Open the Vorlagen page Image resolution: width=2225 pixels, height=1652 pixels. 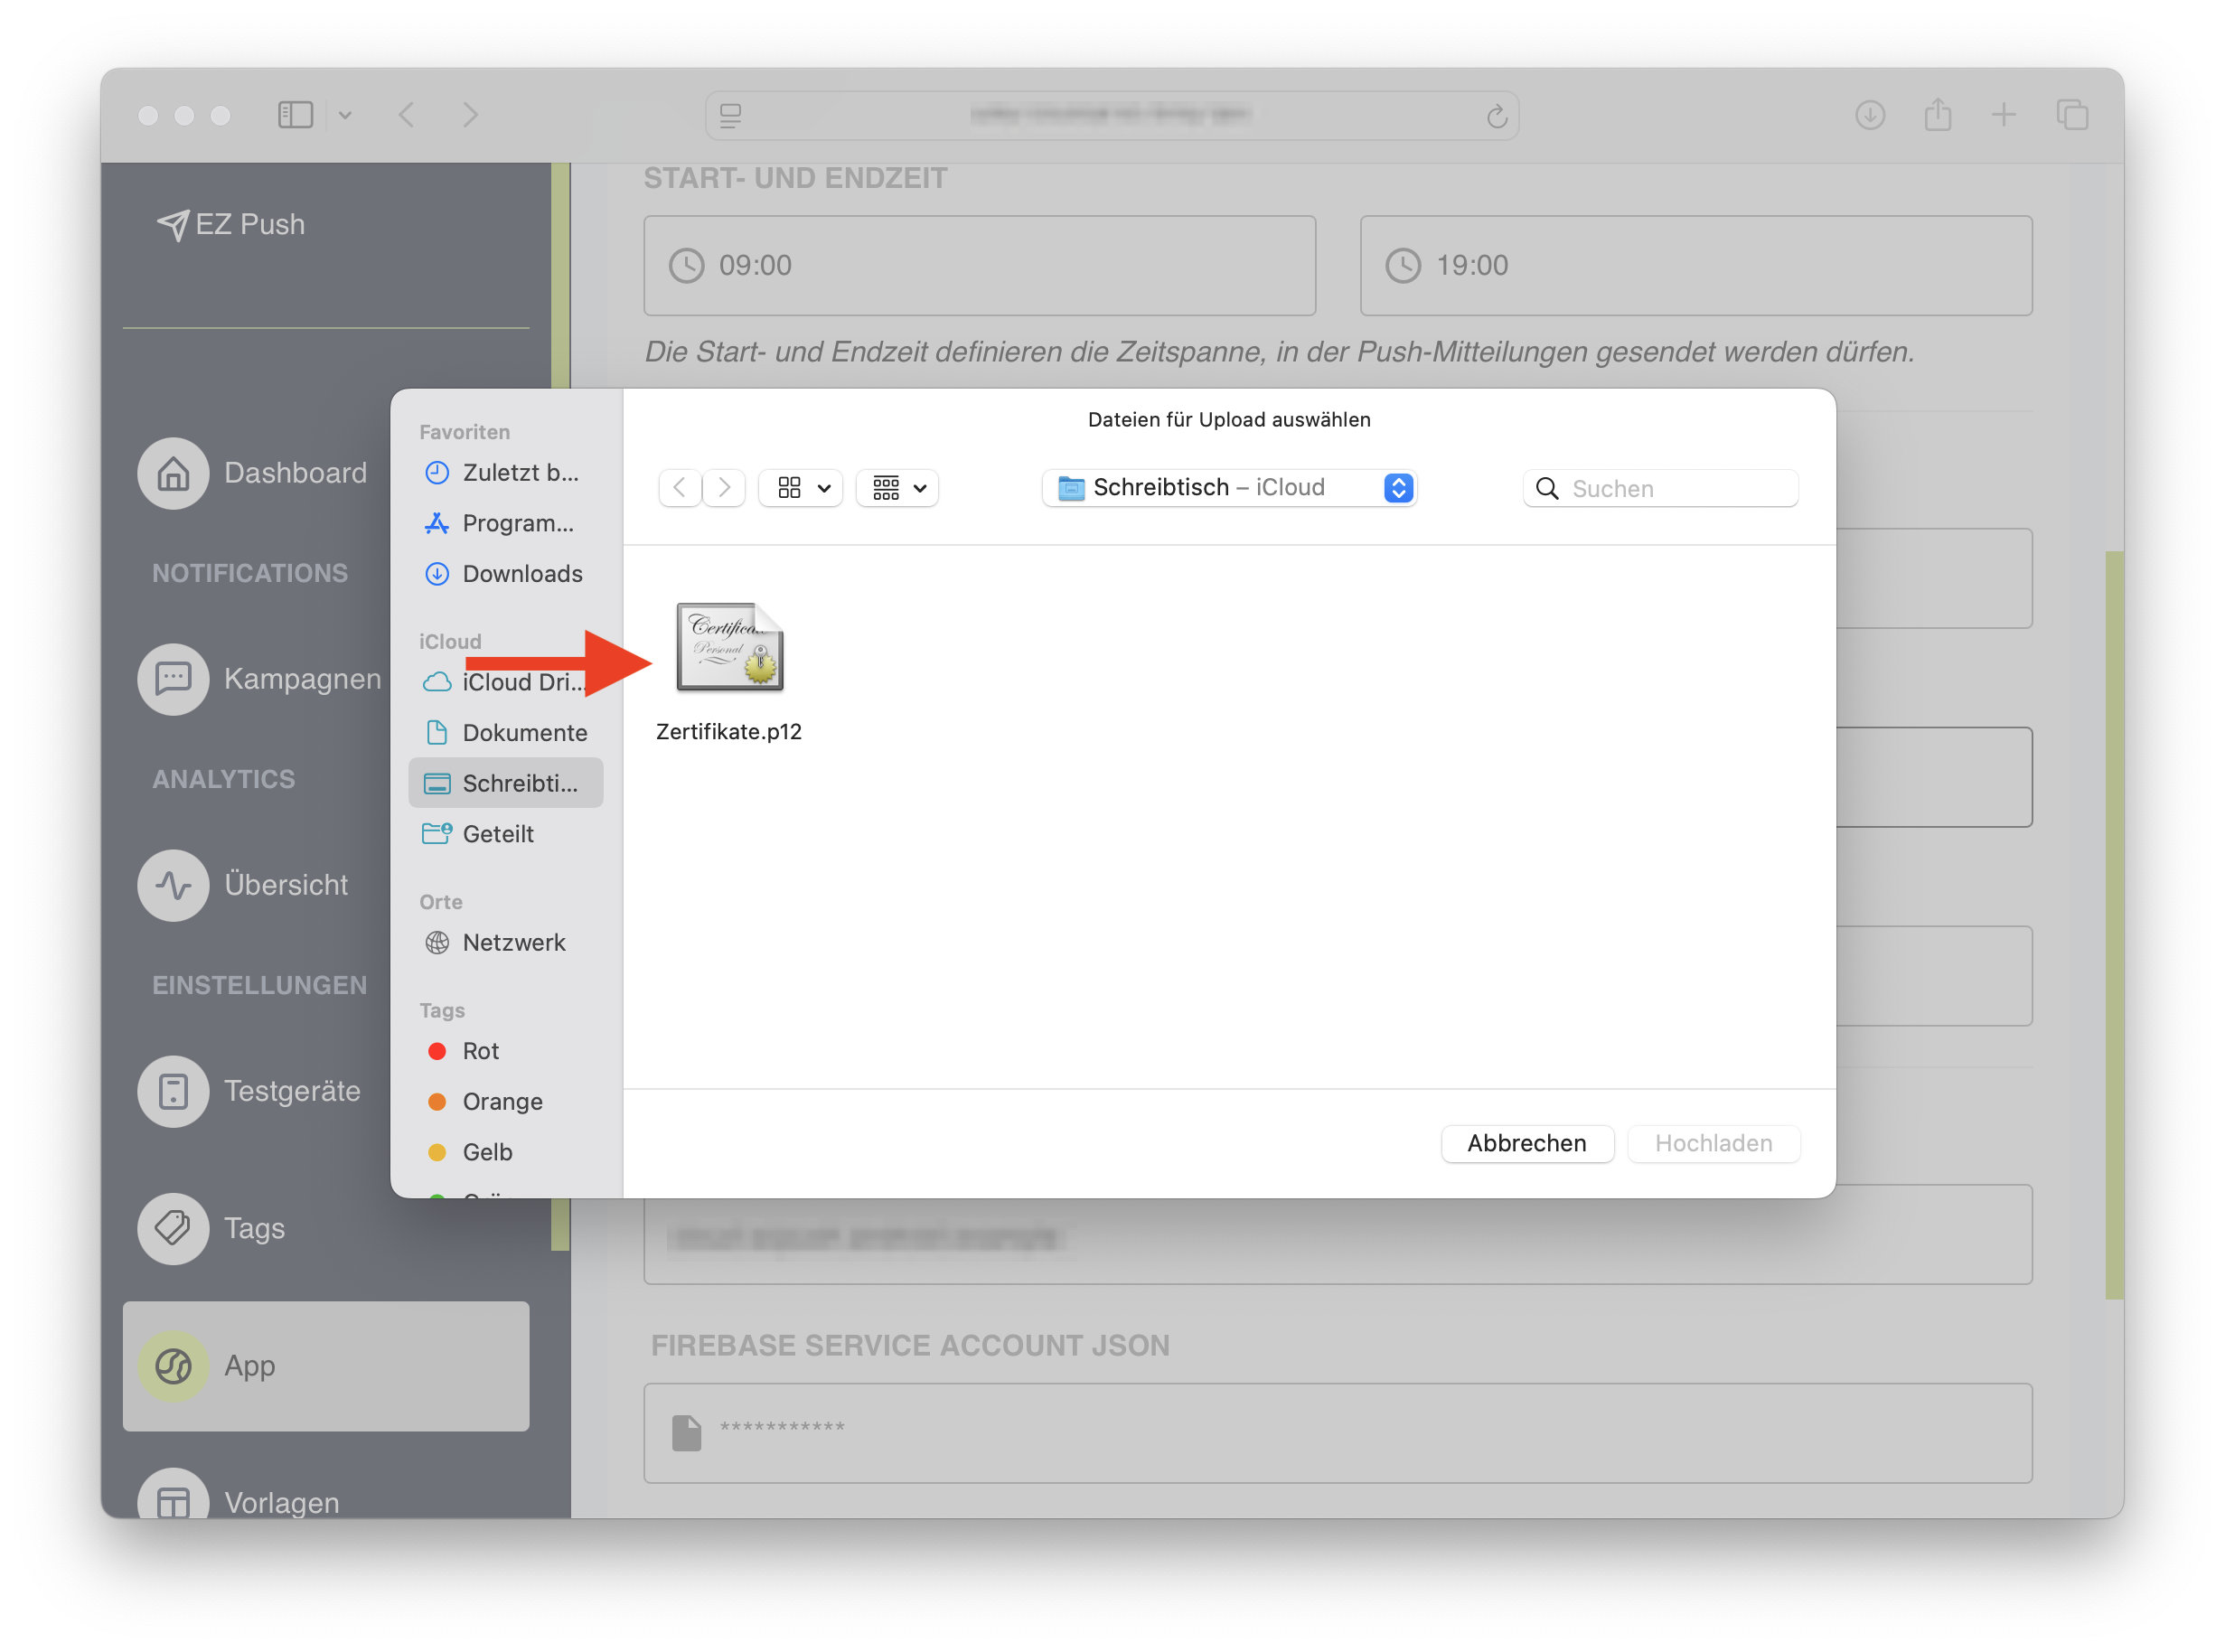click(240, 1495)
